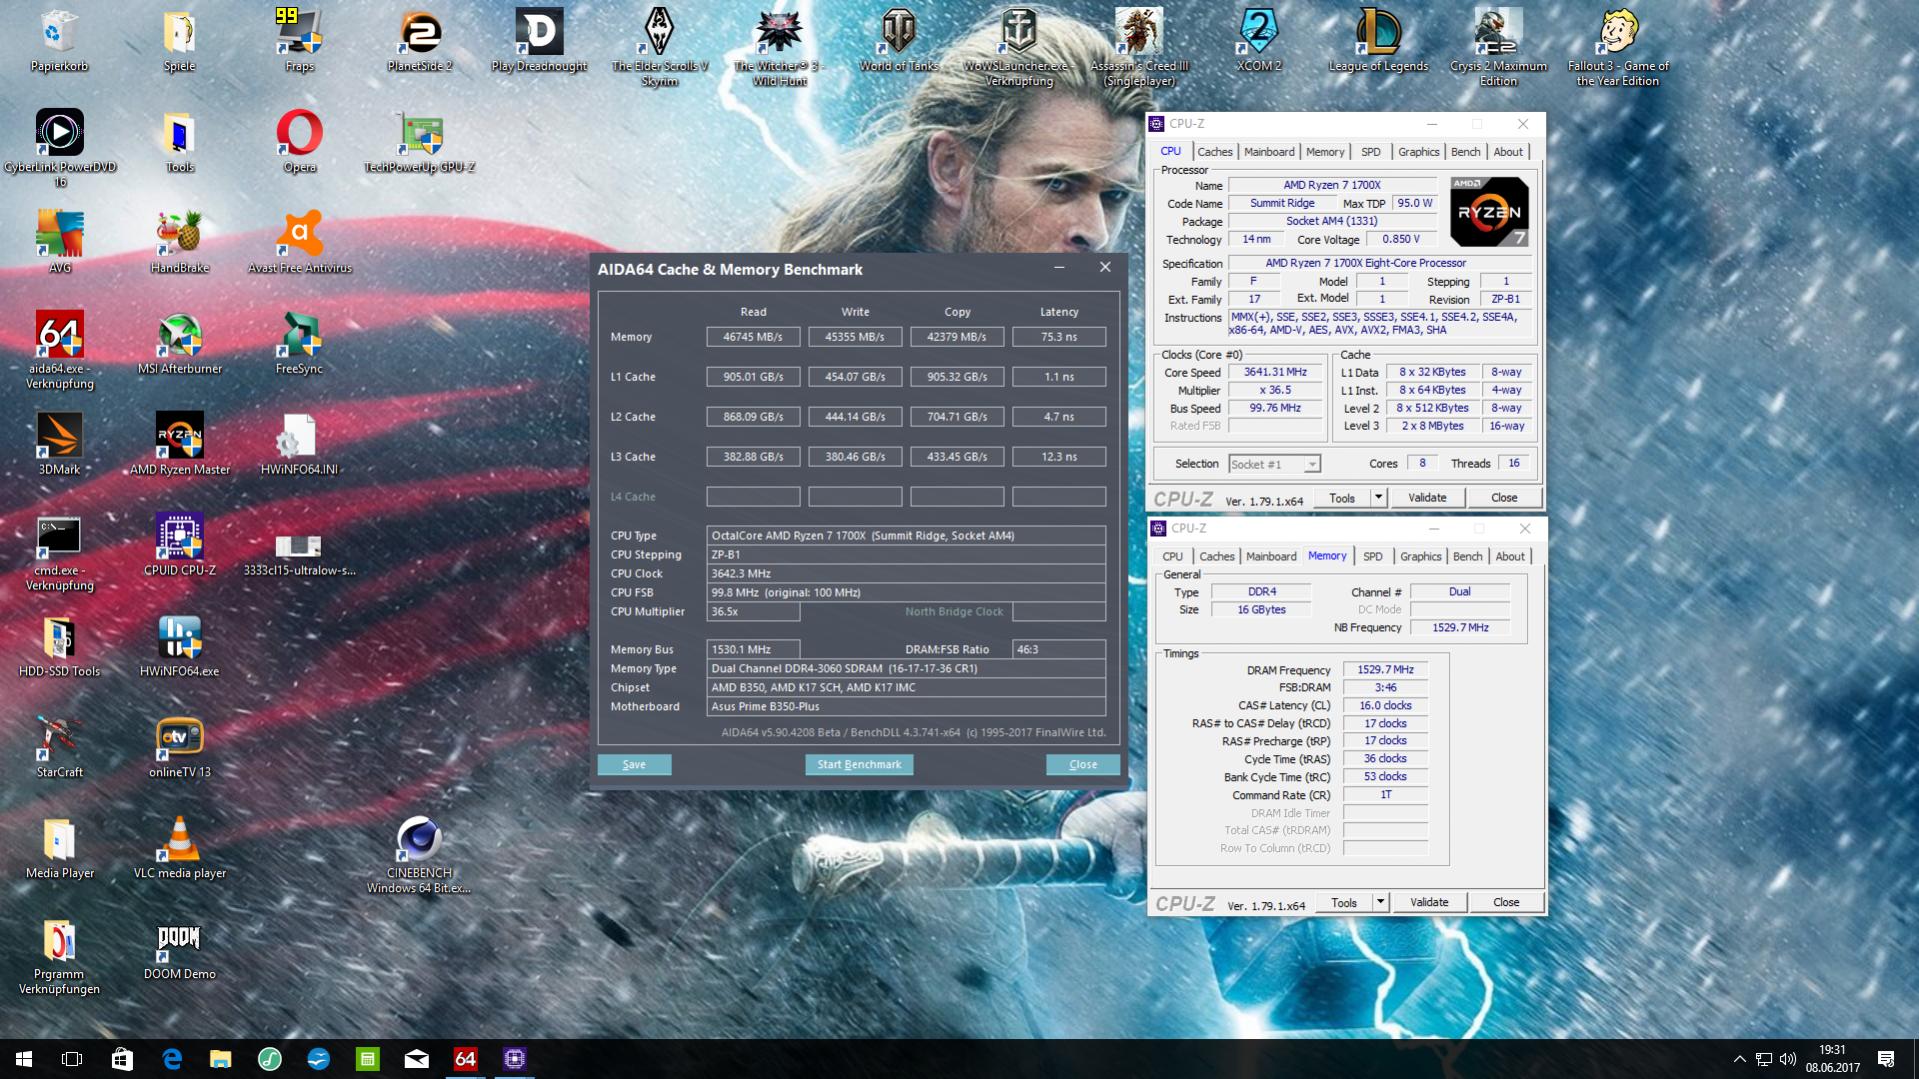Switch to Caches tab in upper CPU-Z
Screen dimensions: 1919x1079
point(1215,152)
